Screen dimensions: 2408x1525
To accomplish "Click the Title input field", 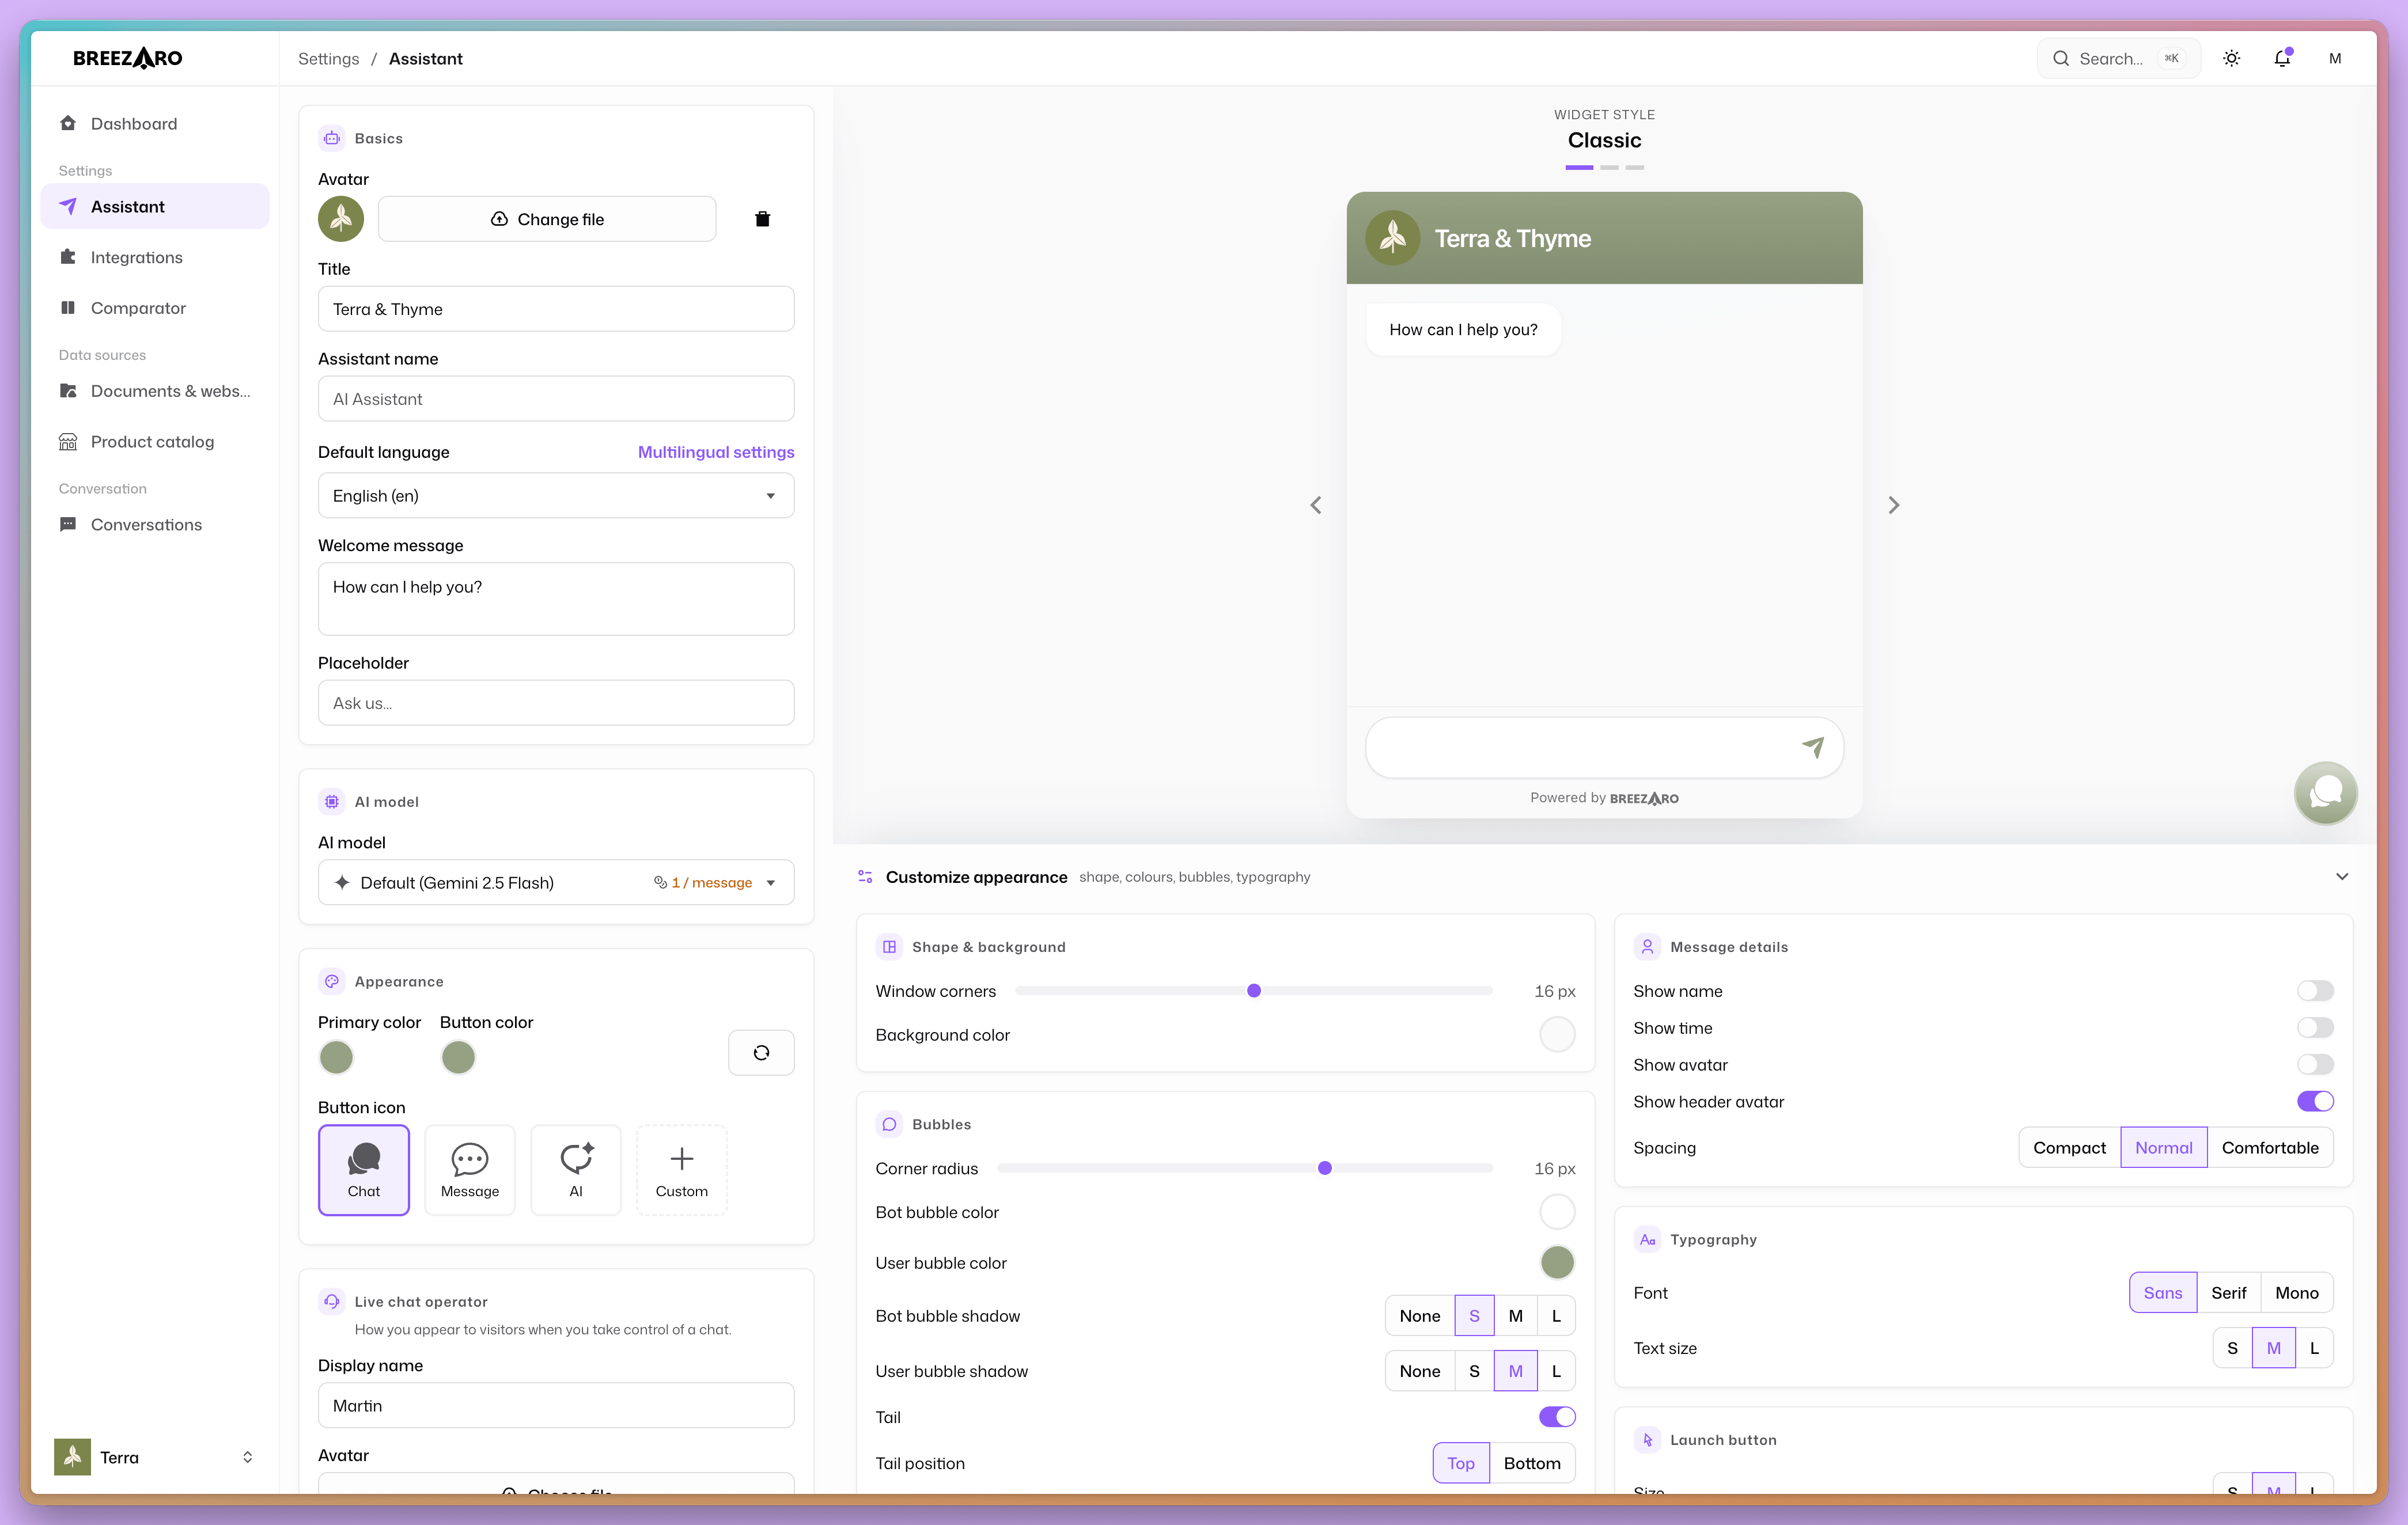I will [556, 309].
